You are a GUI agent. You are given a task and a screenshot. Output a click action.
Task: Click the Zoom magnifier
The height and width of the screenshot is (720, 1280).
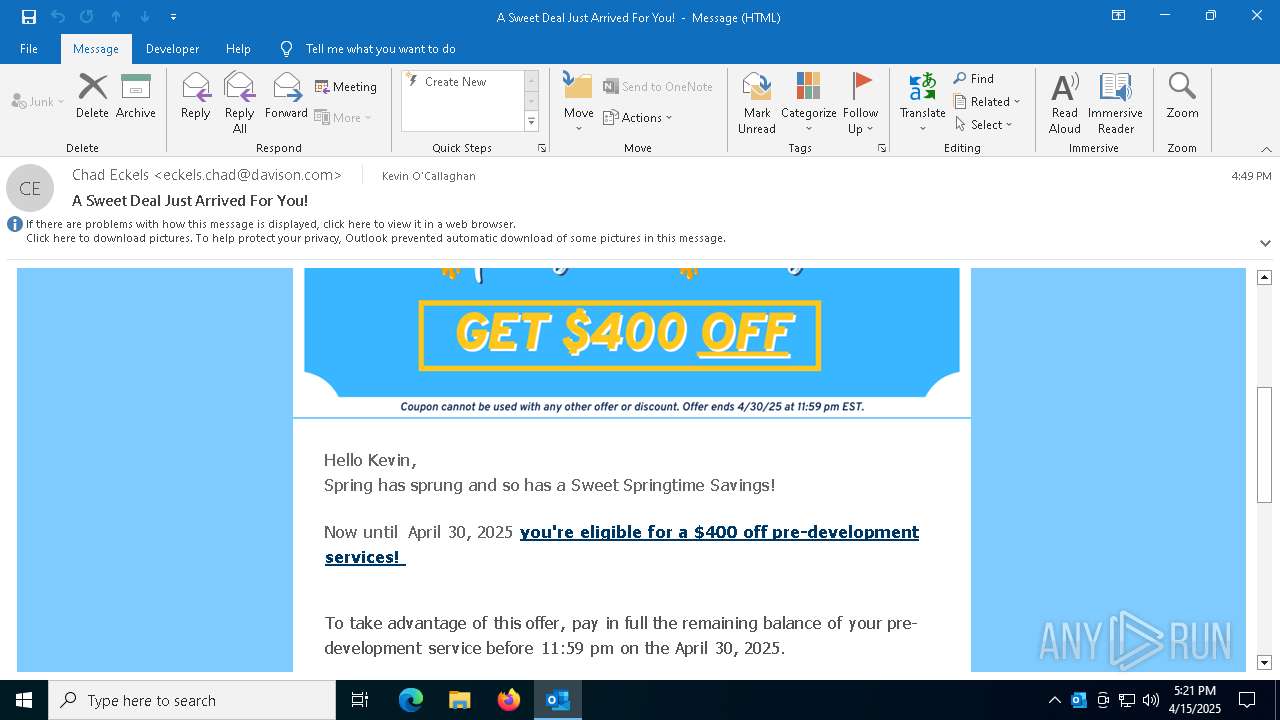tap(1182, 96)
